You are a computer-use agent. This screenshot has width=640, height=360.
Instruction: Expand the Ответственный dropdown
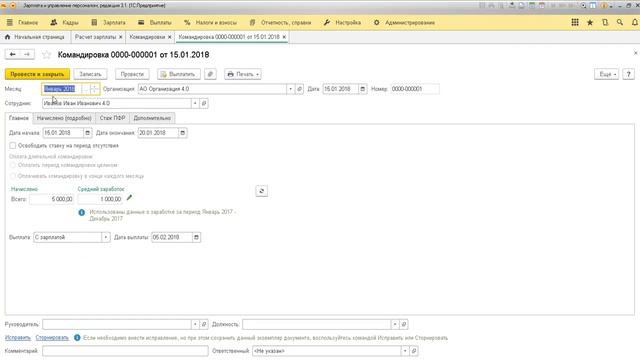tap(405, 351)
